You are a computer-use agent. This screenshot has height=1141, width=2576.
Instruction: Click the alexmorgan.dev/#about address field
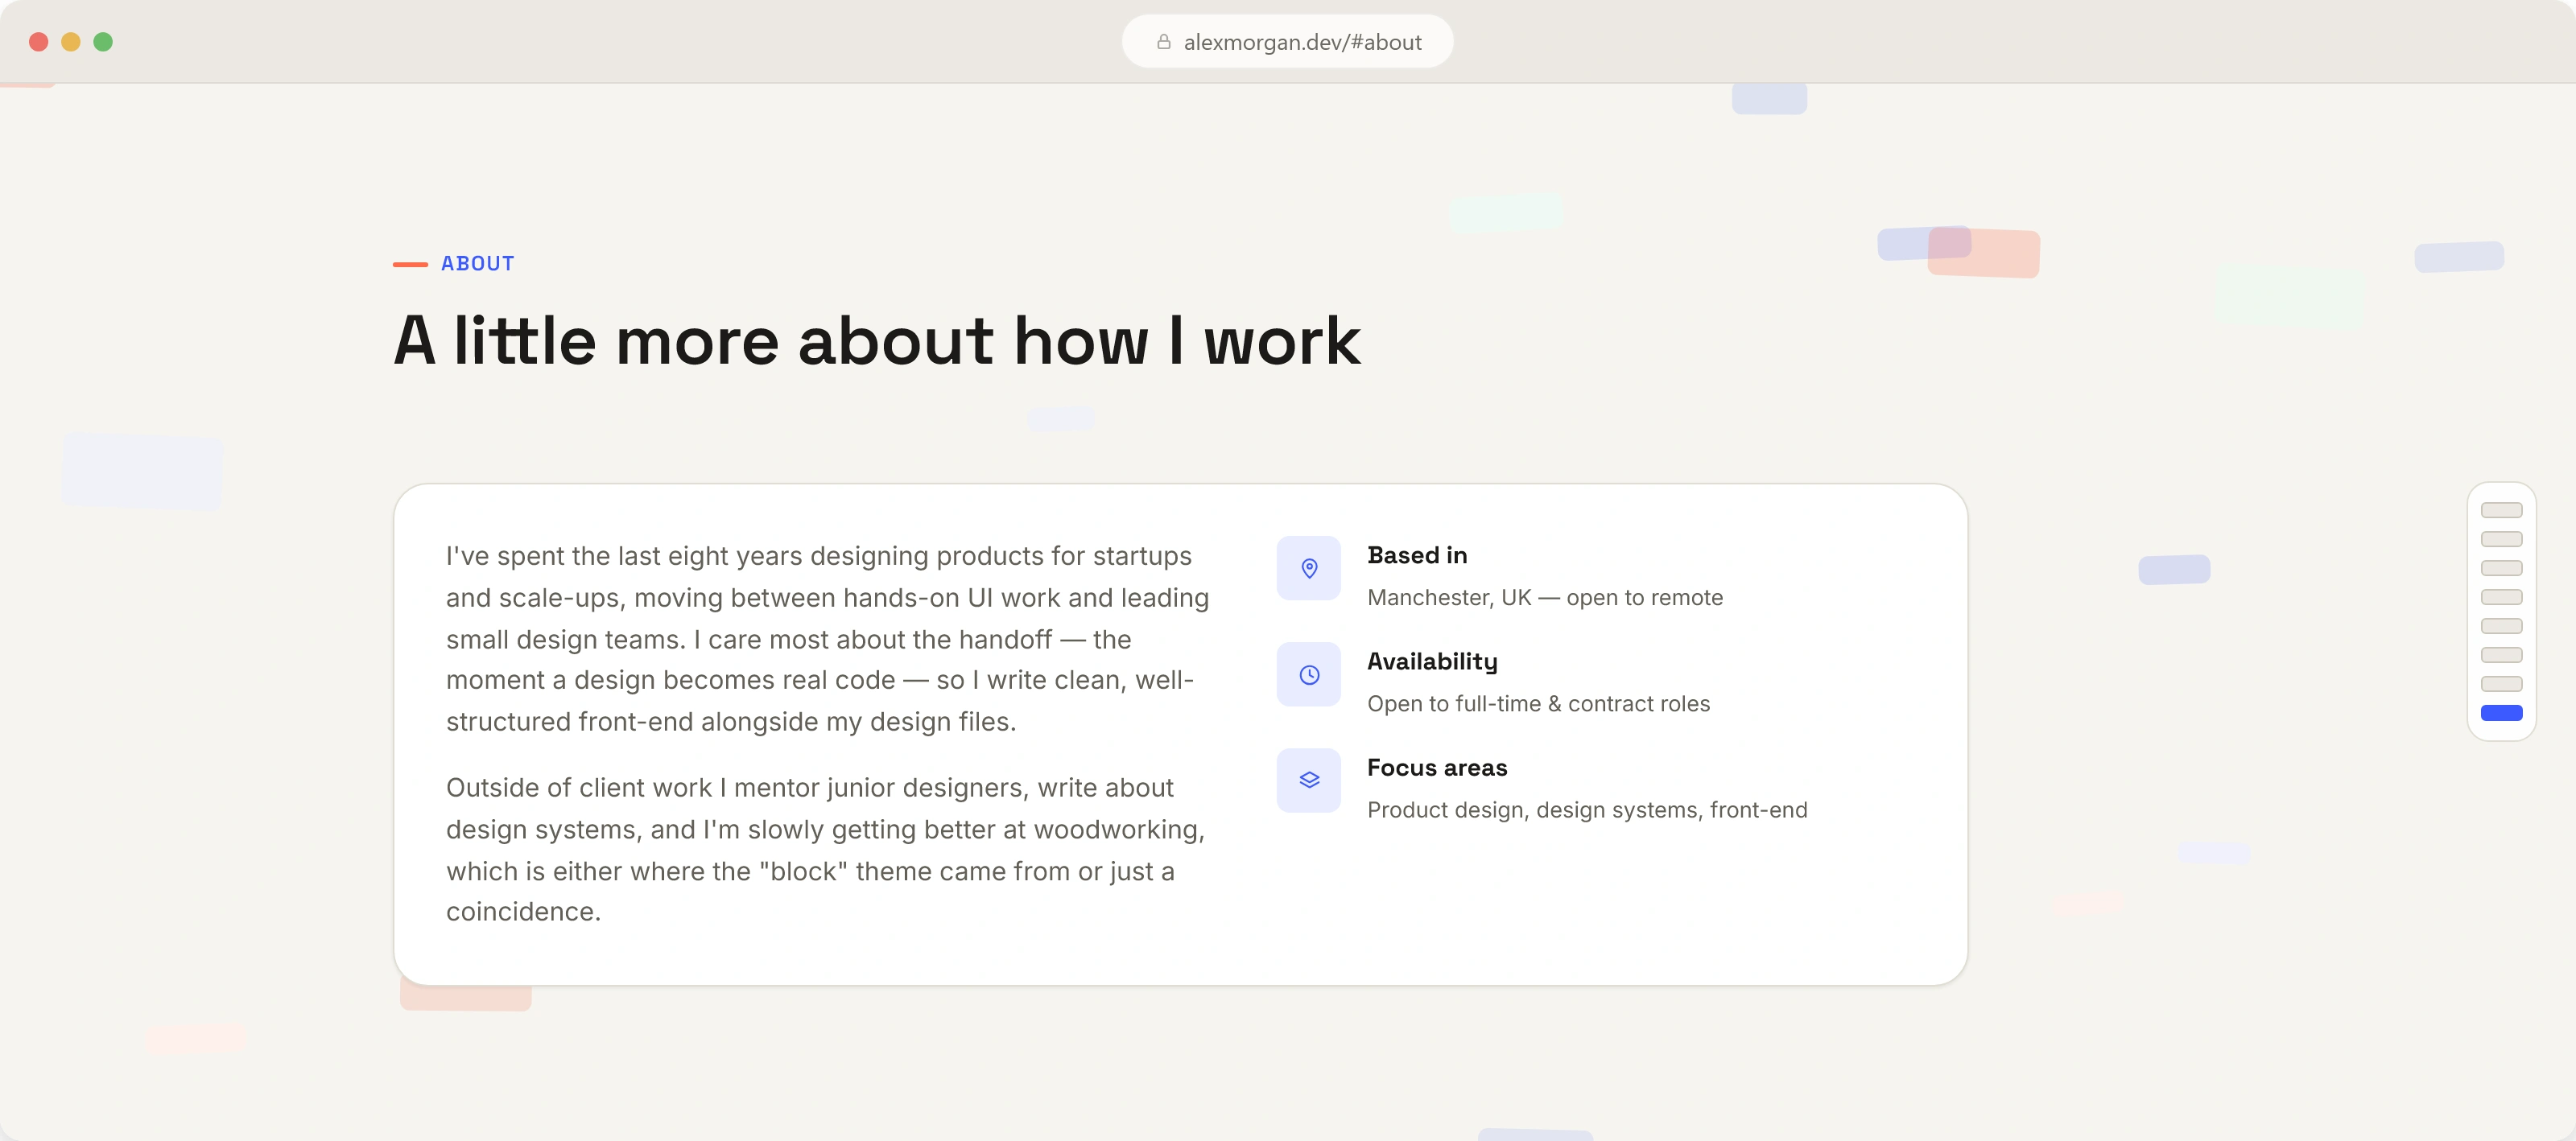[x=1287, y=42]
